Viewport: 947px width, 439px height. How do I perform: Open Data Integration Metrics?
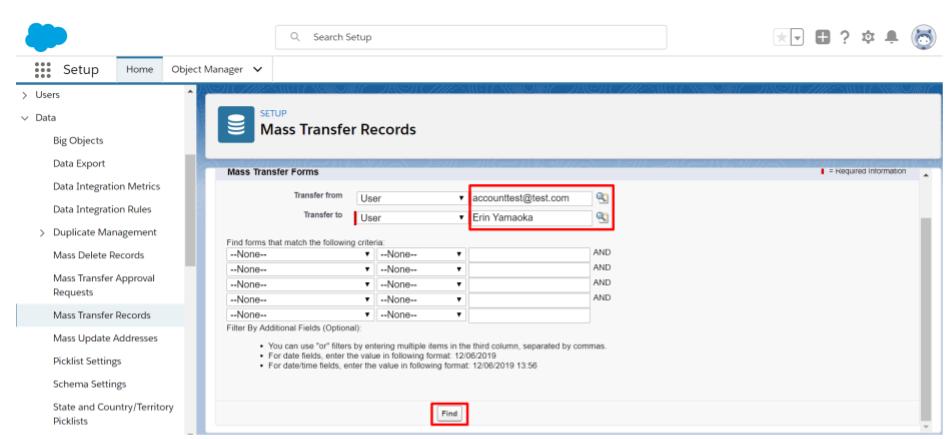(106, 187)
